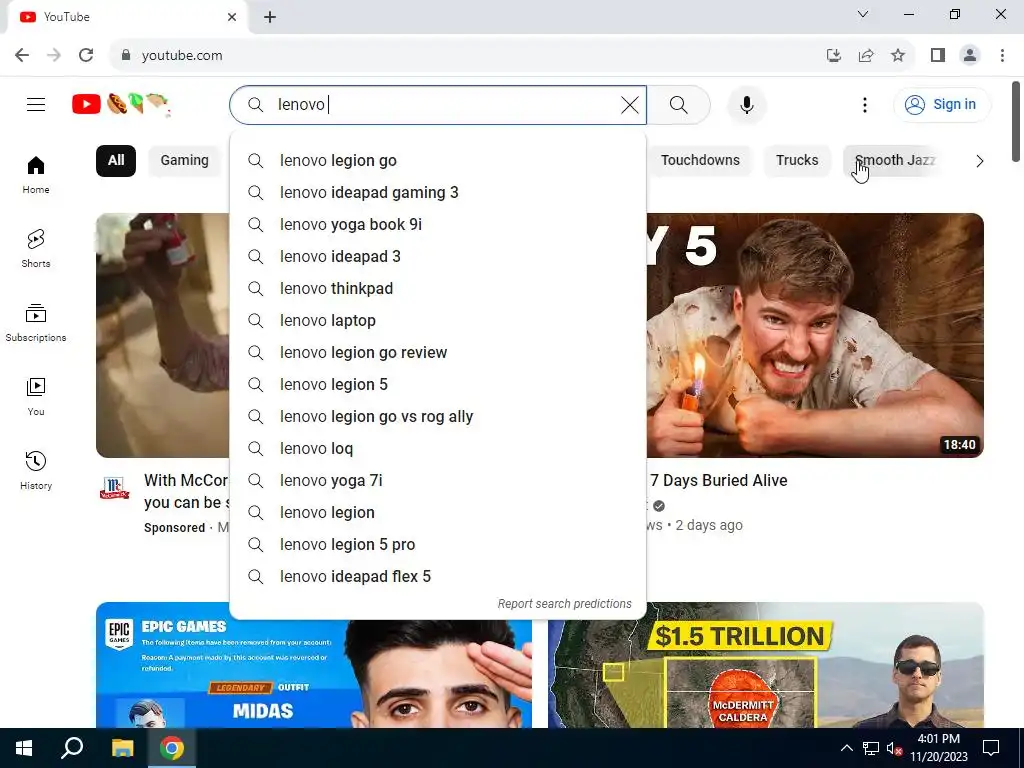
Task: Toggle the Chrome side panel
Action: pyautogui.click(x=938, y=56)
